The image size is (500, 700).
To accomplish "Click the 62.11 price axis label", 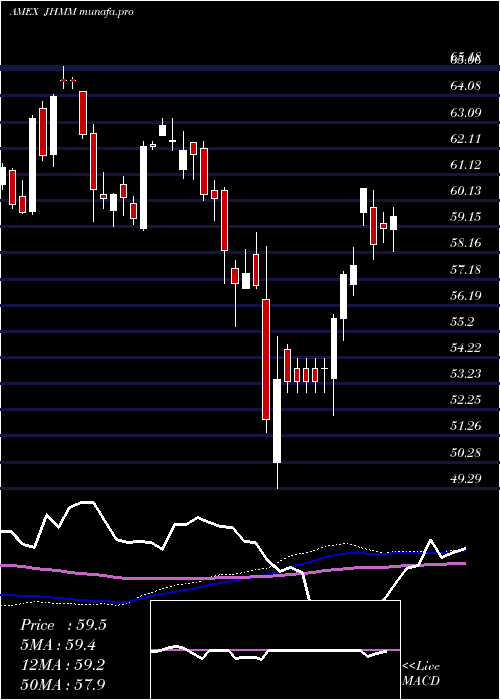I will (x=466, y=139).
